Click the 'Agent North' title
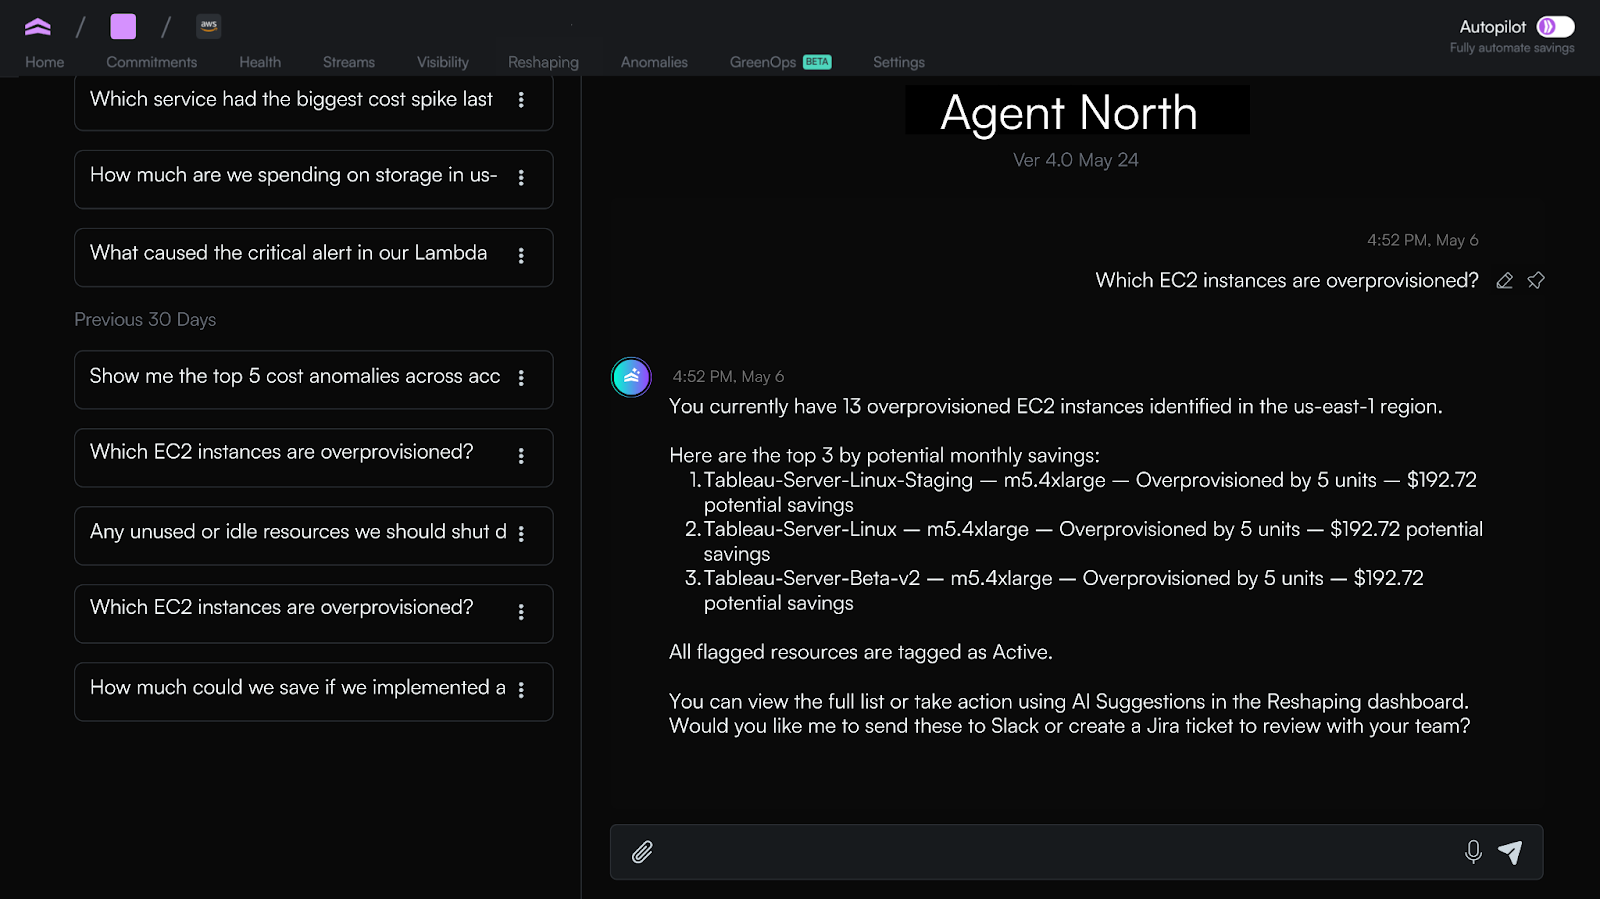Viewport: 1600px width, 899px height. click(1069, 112)
